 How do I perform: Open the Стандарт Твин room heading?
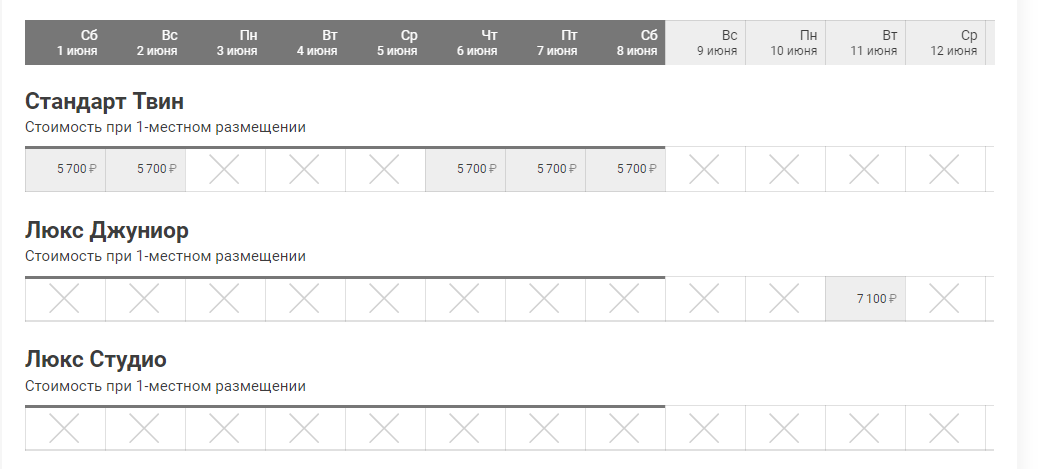click(105, 102)
